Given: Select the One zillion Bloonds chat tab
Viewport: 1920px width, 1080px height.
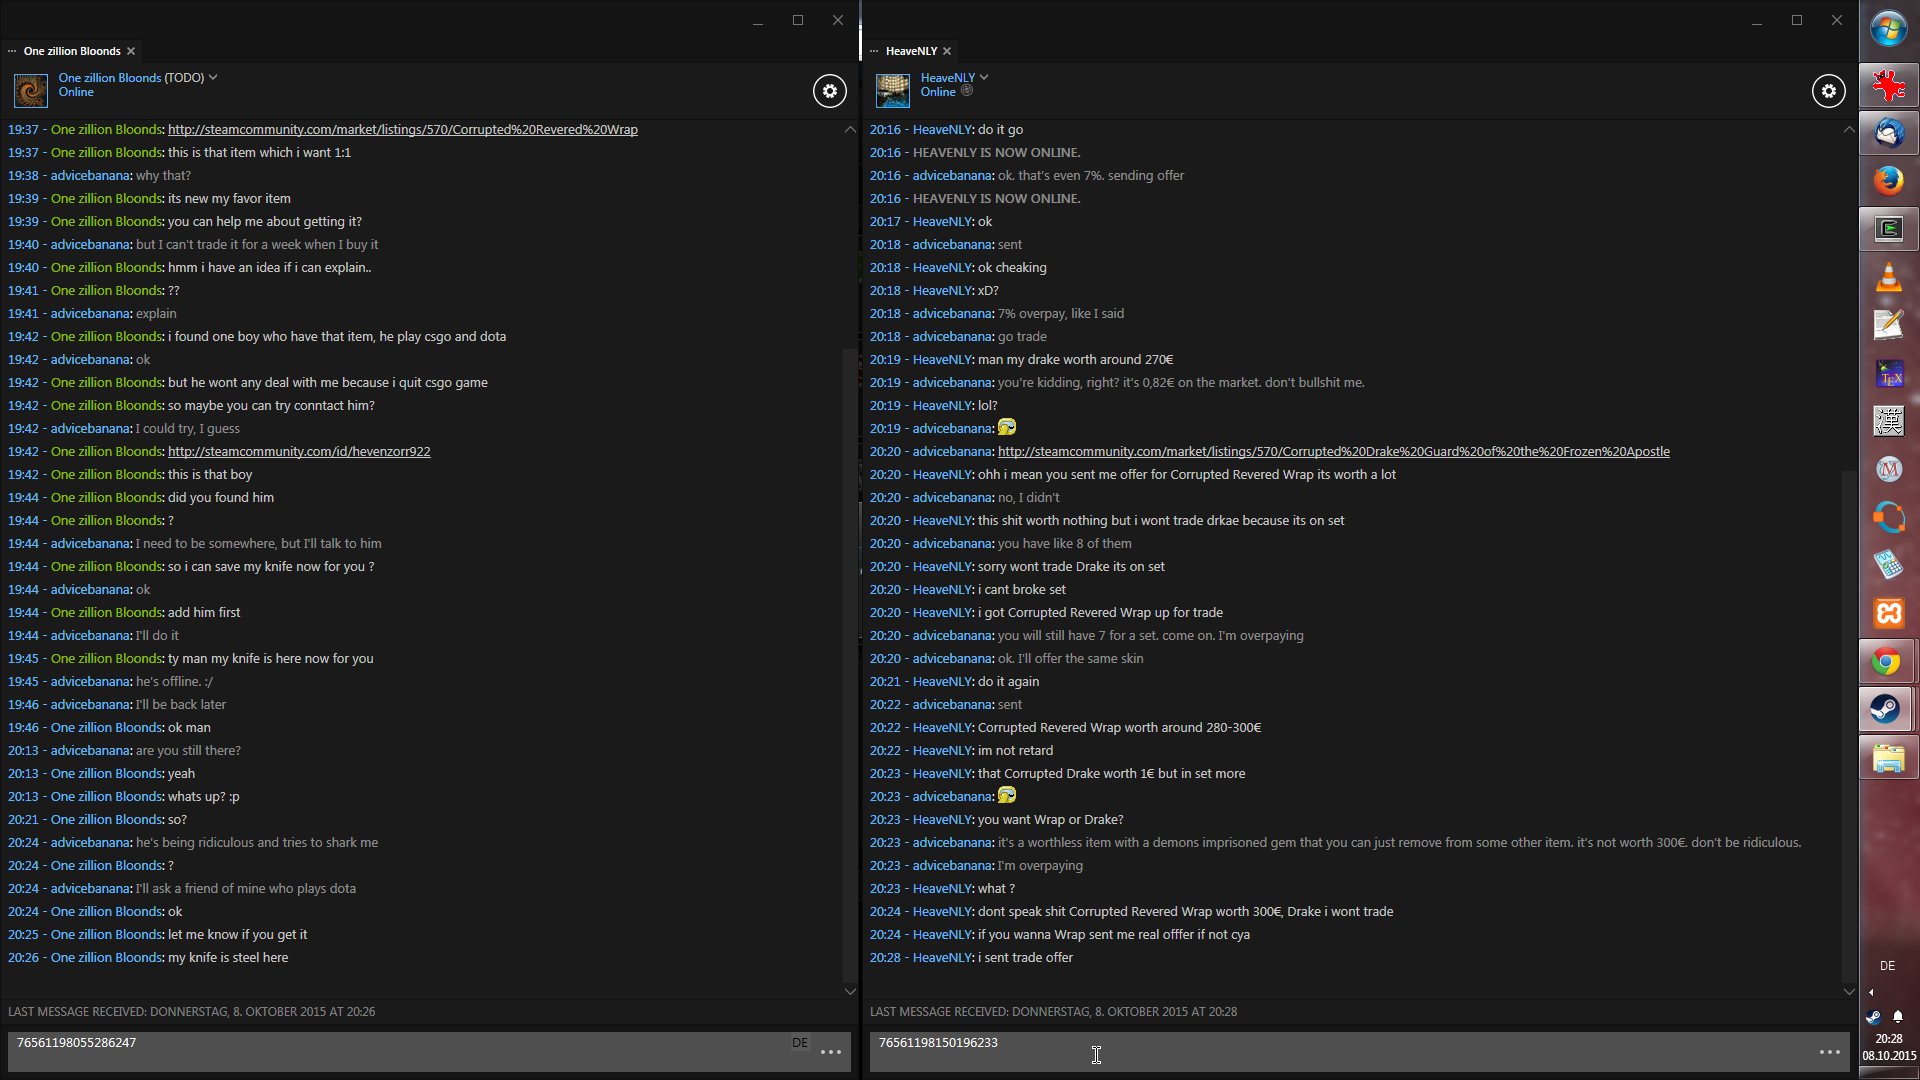Looking at the screenshot, I should 72,51.
